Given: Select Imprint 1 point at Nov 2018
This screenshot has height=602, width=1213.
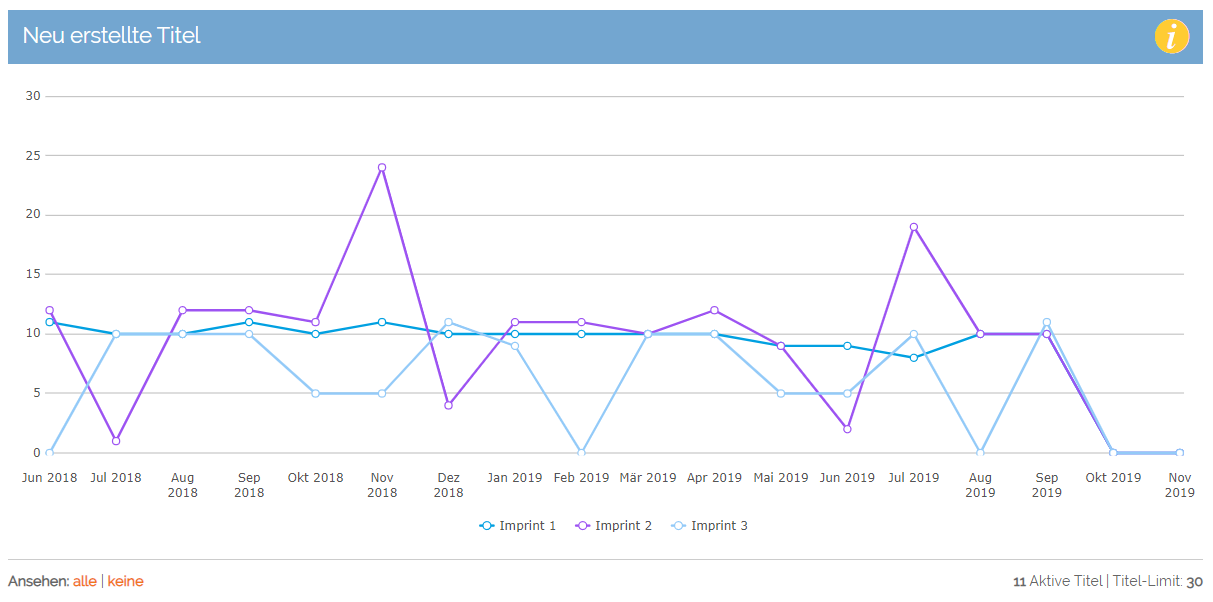Looking at the screenshot, I should [382, 322].
